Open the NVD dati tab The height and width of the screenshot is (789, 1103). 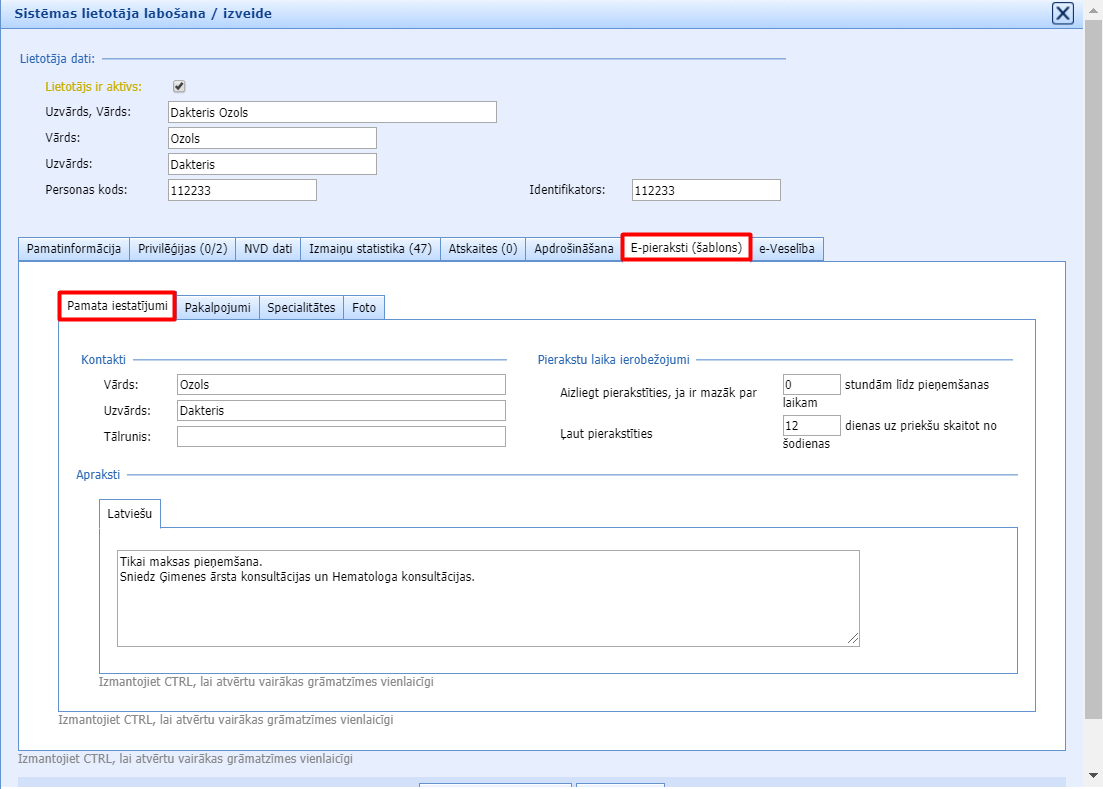tap(268, 249)
